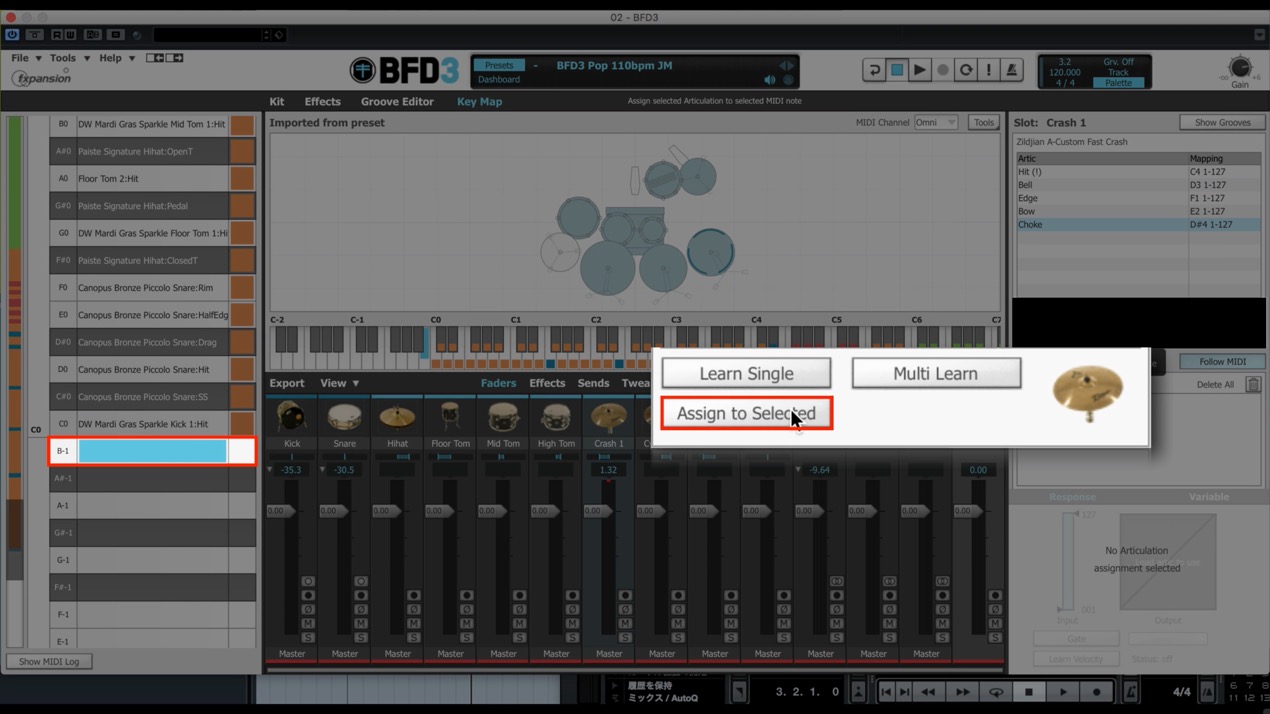The width and height of the screenshot is (1270, 714).
Task: Mute the Kick channel
Action: (308, 623)
